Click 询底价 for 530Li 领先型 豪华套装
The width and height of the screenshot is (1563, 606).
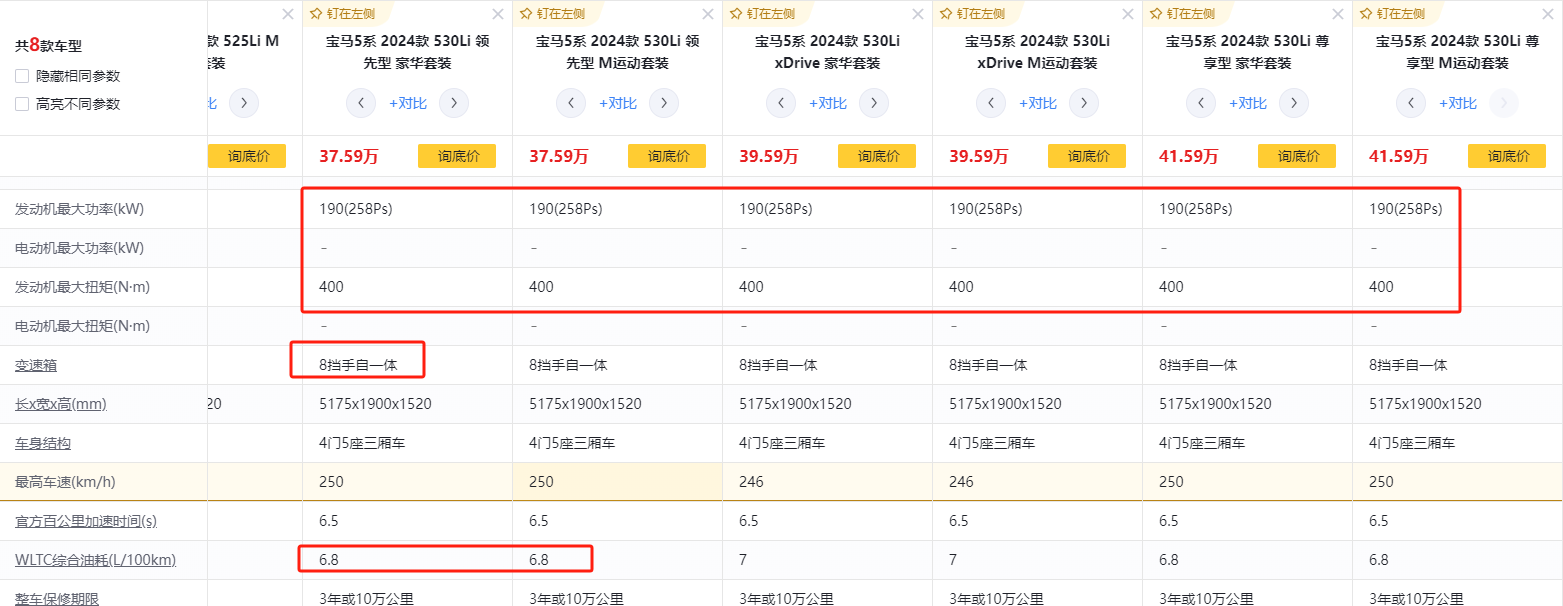(x=457, y=156)
